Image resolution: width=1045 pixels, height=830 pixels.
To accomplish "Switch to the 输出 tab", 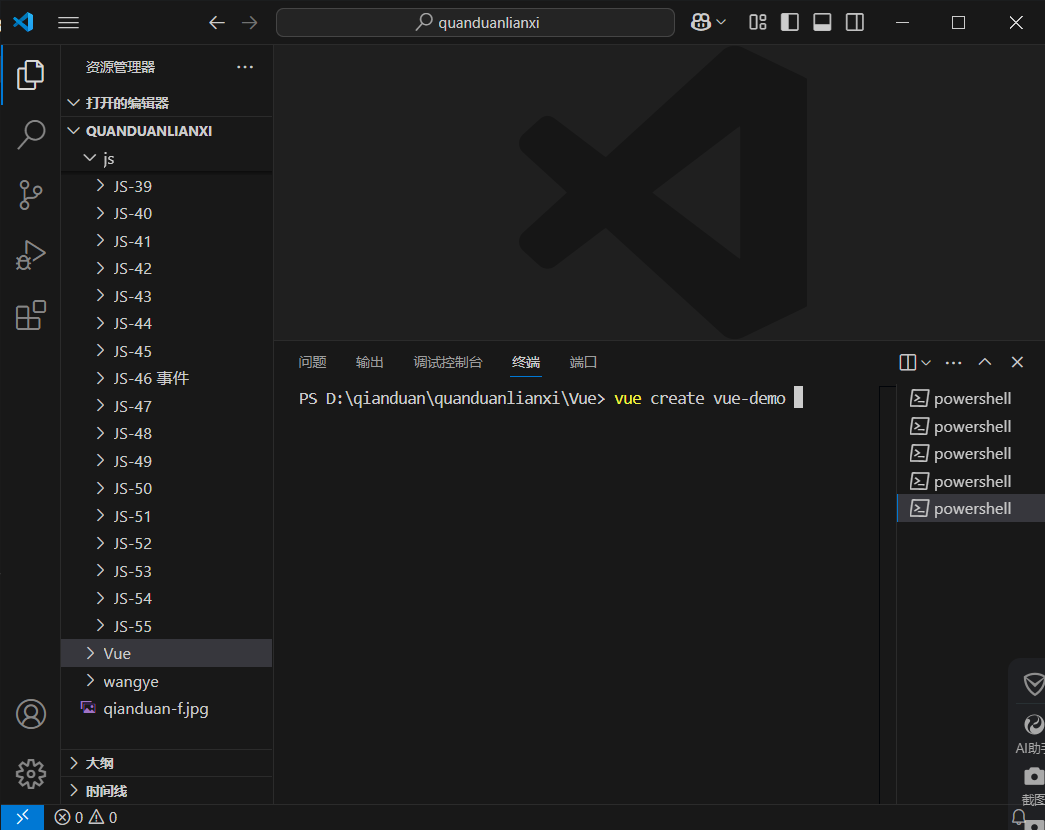I will (369, 362).
